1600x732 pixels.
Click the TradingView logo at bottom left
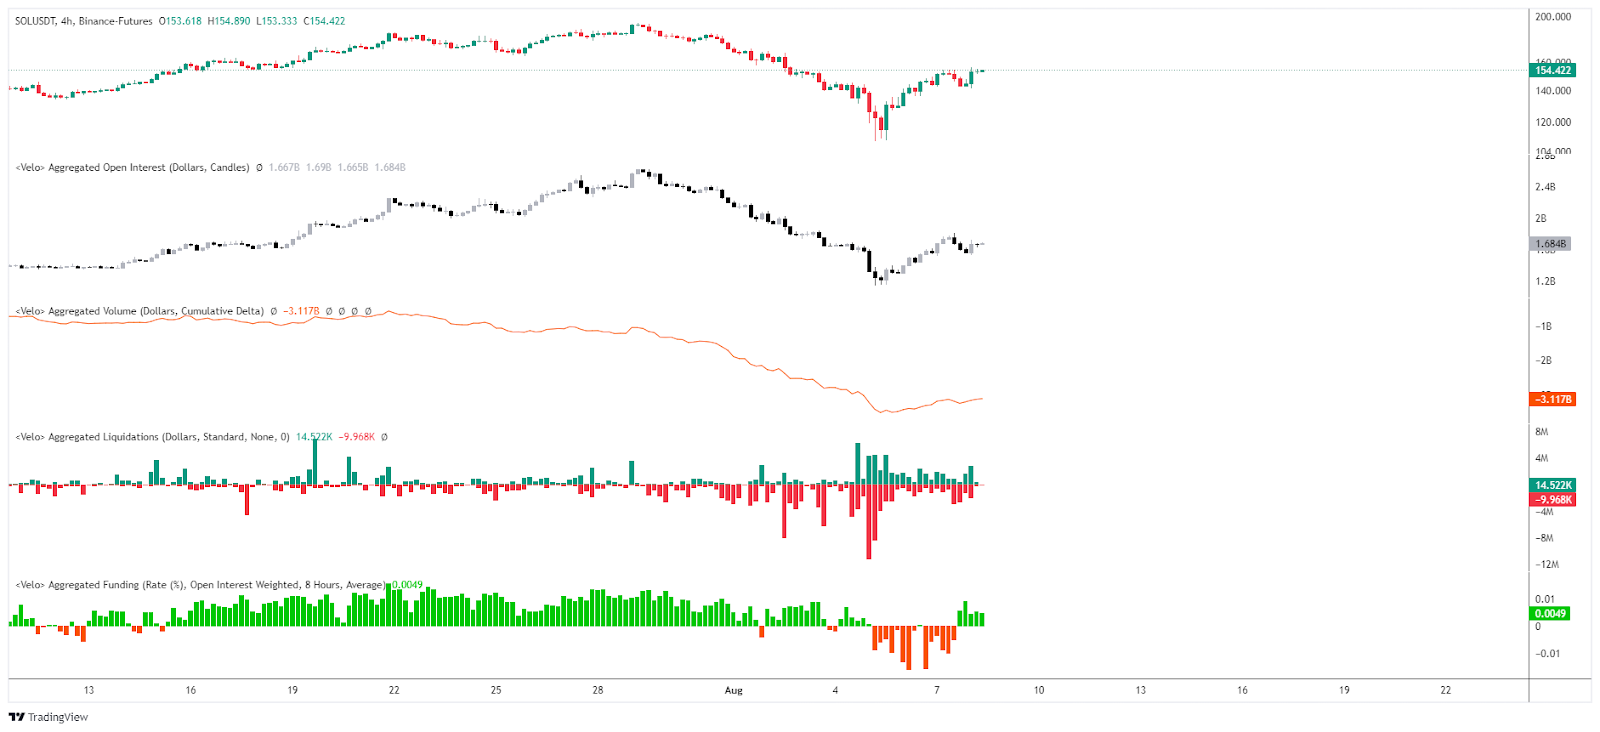tap(48, 717)
